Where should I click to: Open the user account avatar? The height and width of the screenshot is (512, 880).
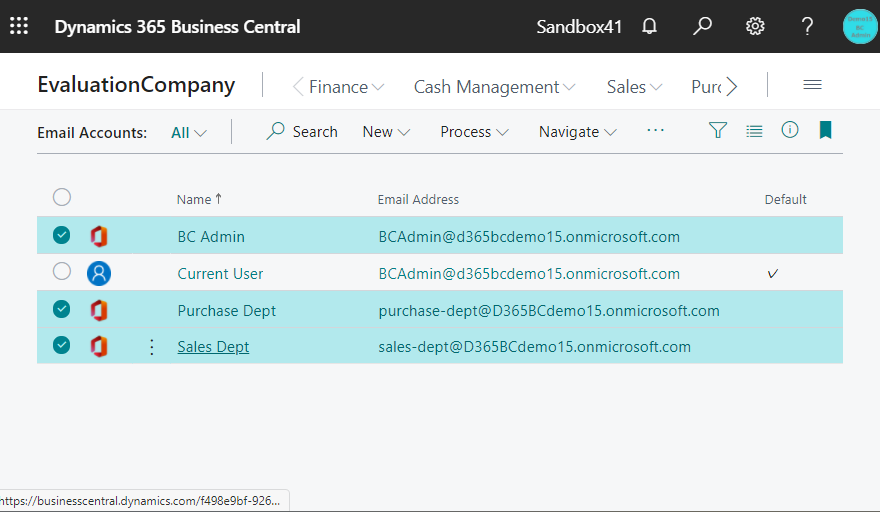pyautogui.click(x=860, y=26)
